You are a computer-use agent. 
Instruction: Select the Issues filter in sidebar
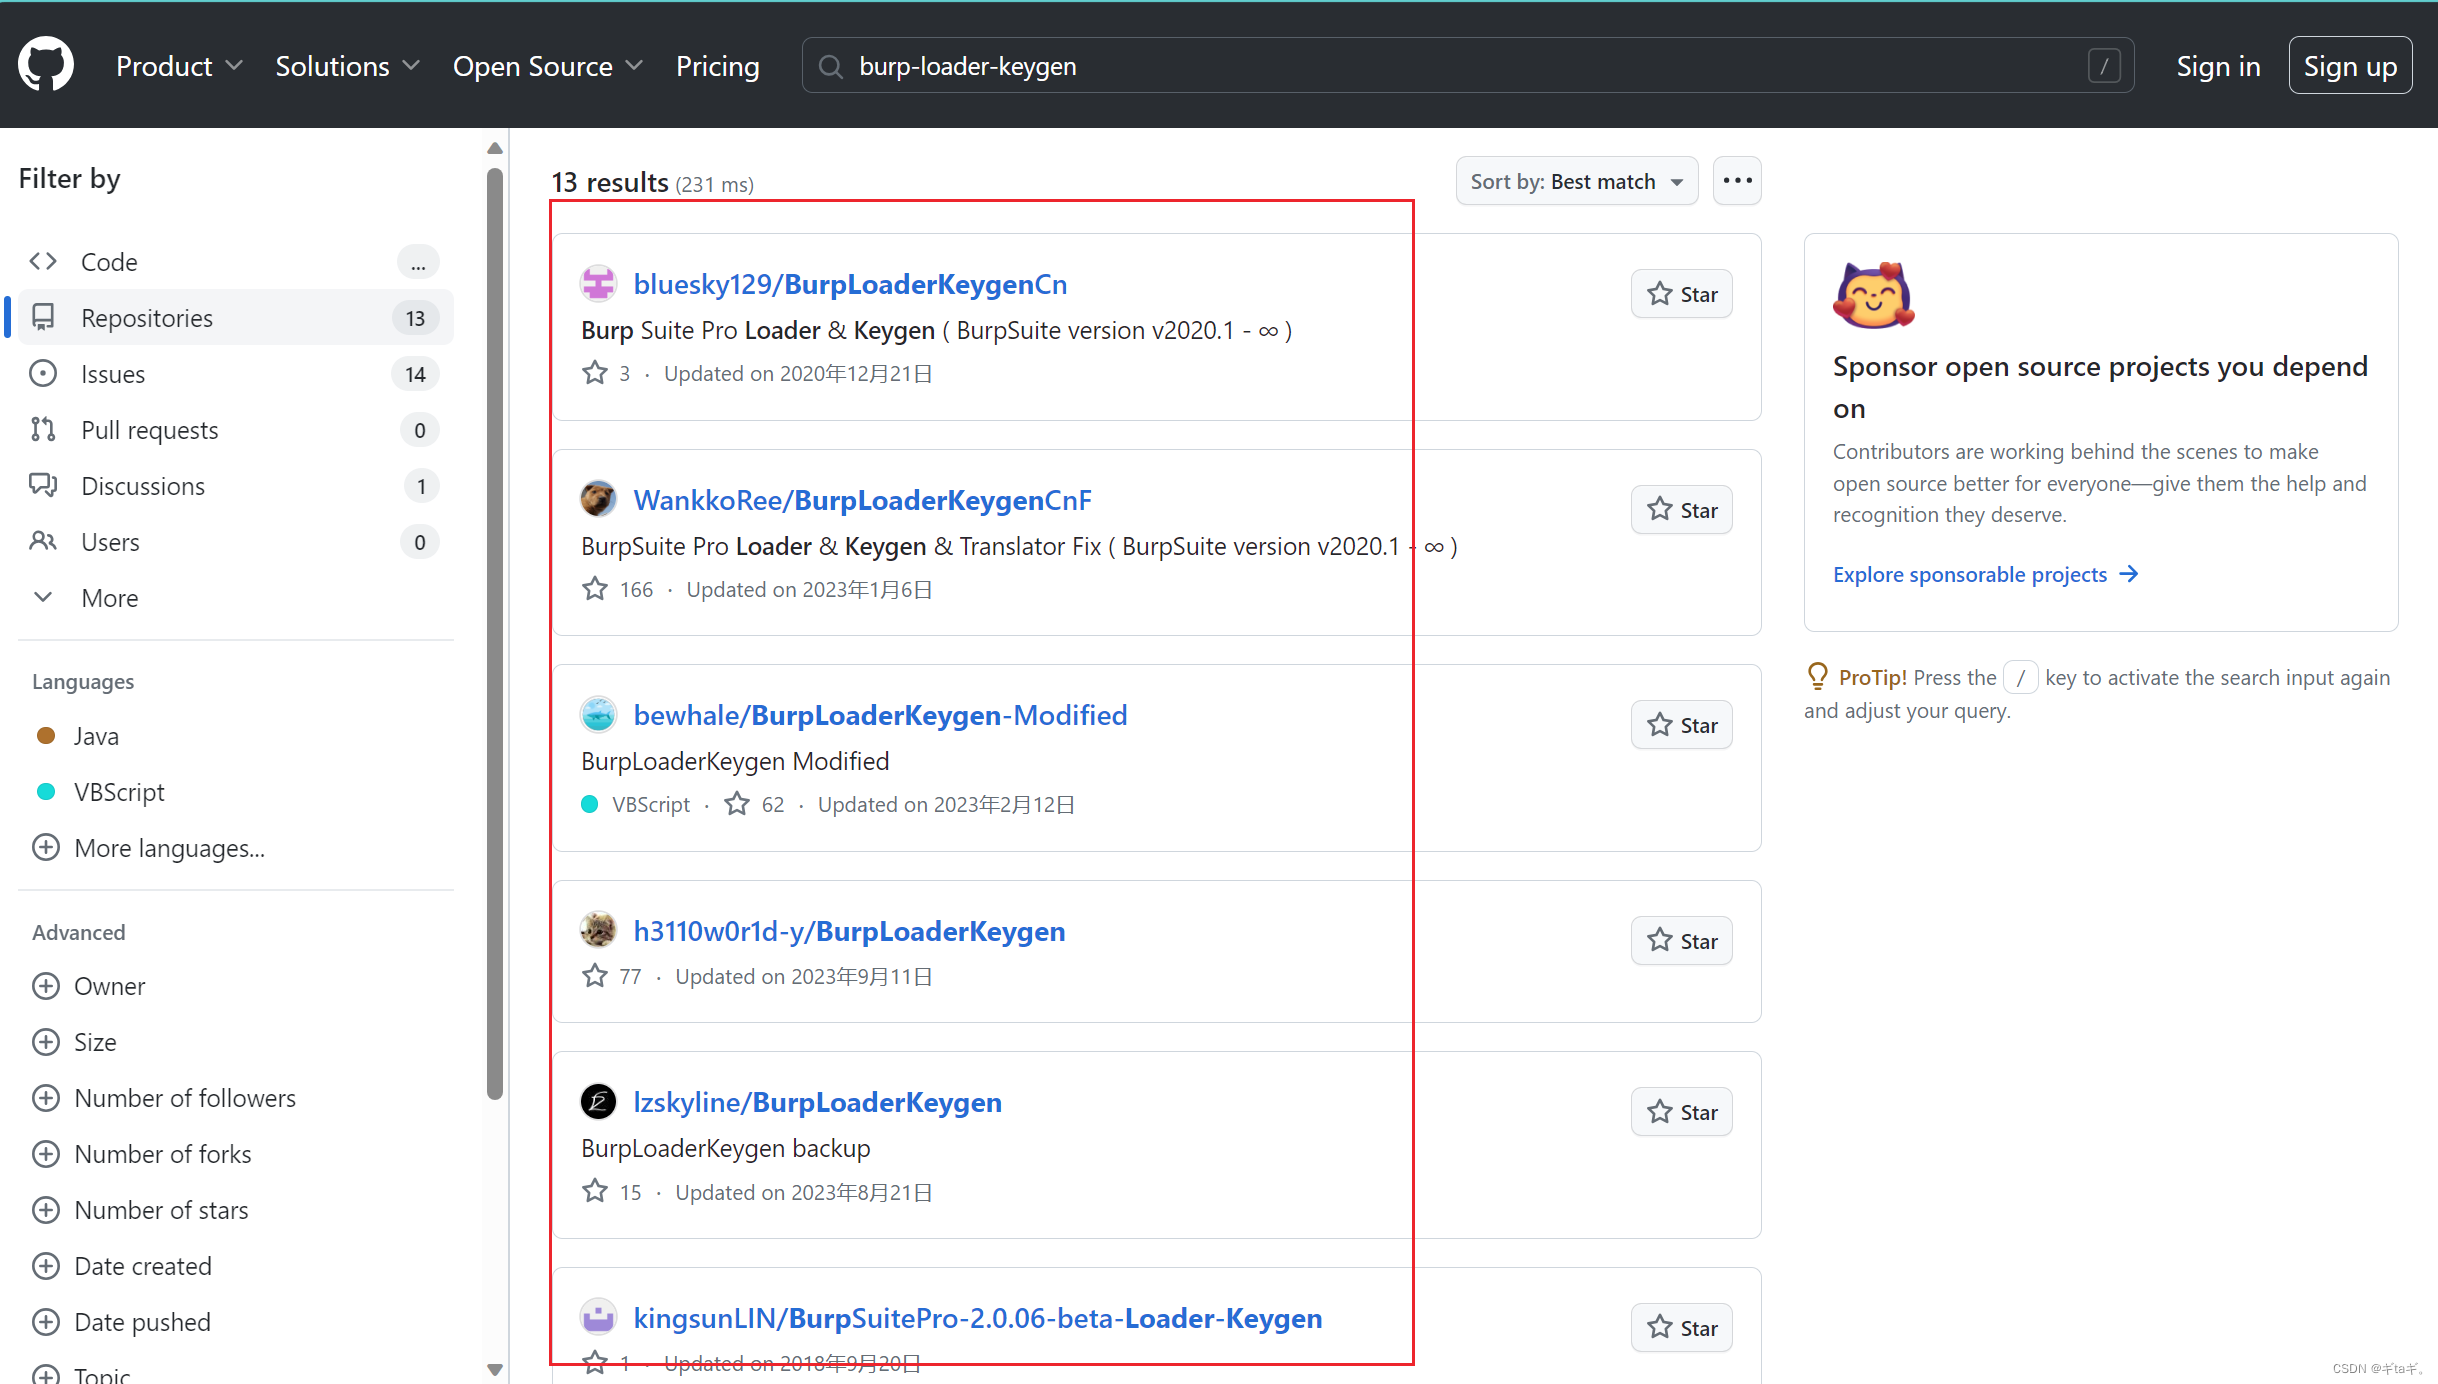click(x=113, y=374)
